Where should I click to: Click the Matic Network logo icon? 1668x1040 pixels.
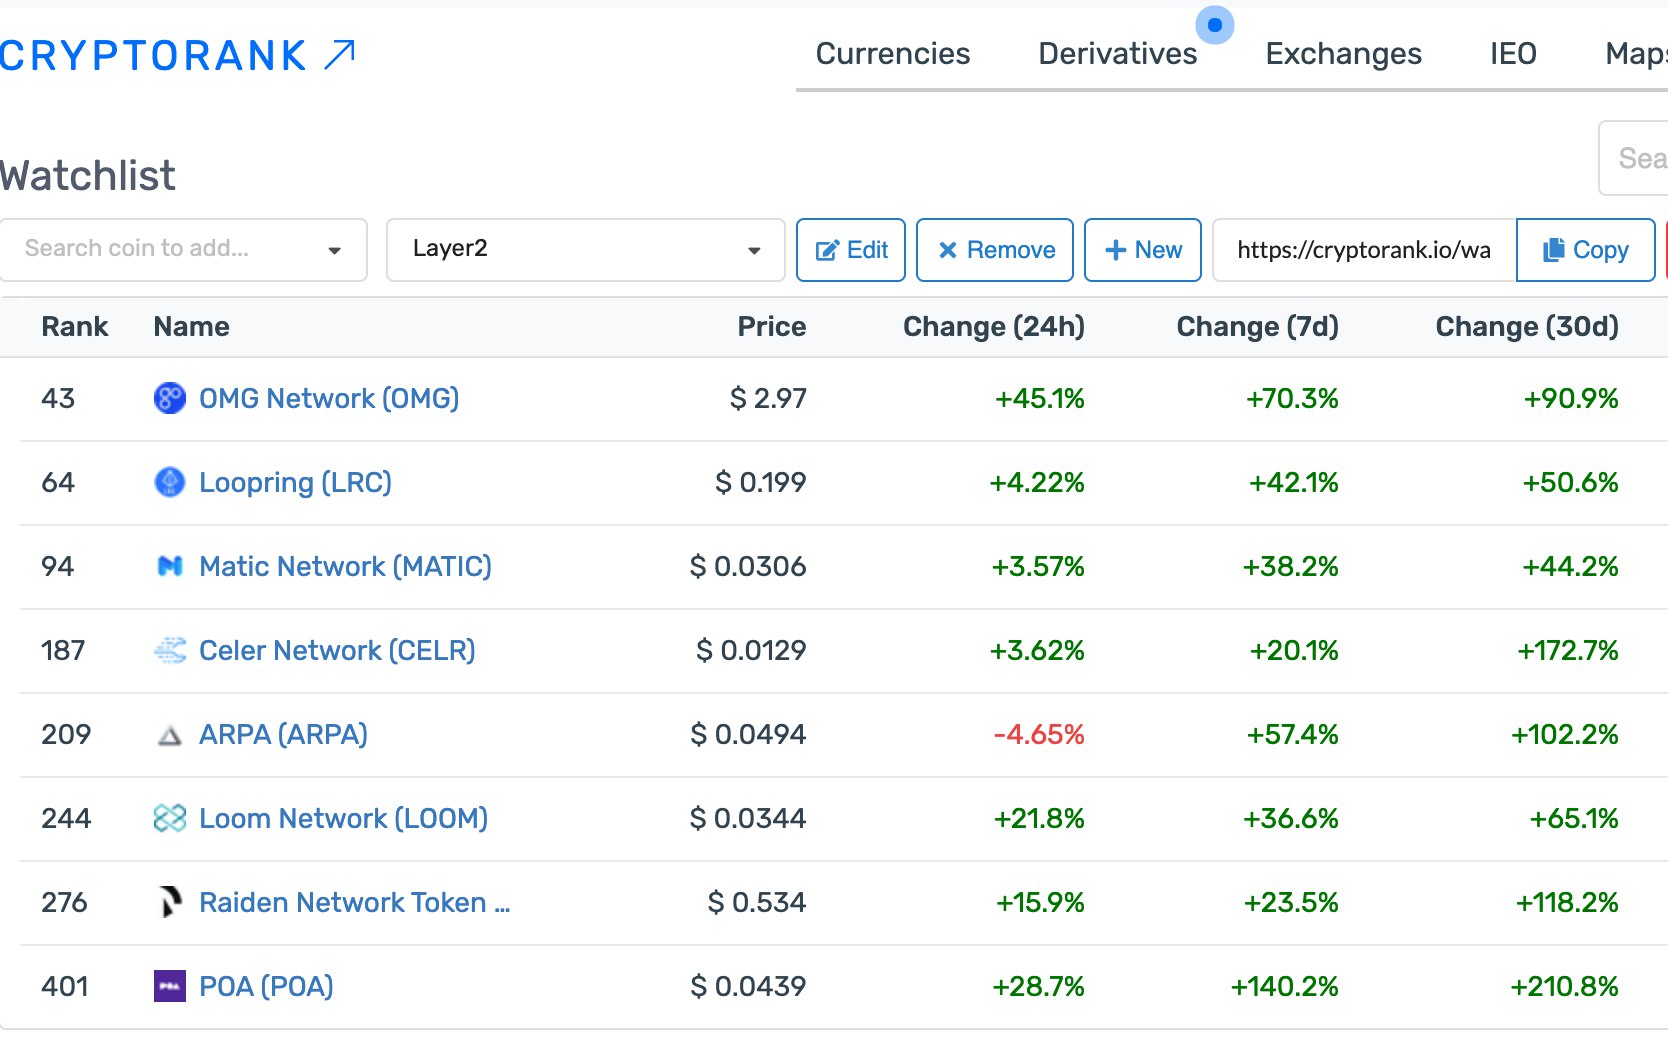coord(170,566)
